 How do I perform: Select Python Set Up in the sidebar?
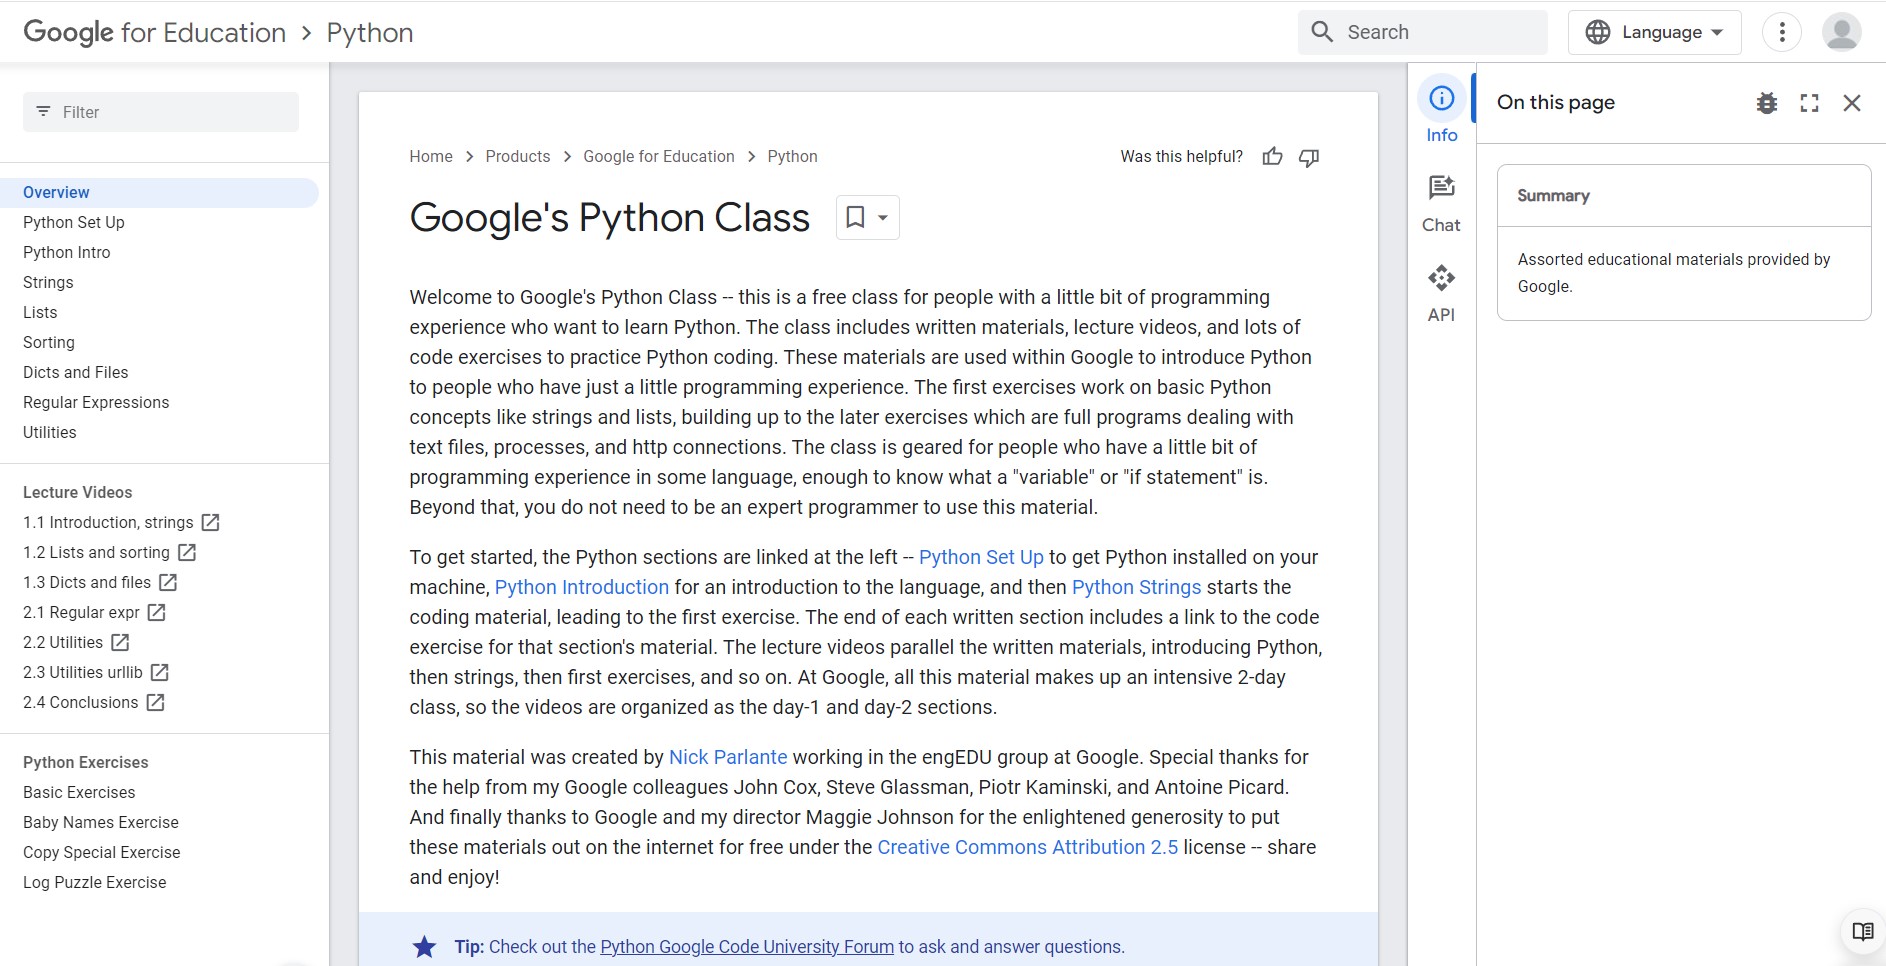[x=73, y=222]
